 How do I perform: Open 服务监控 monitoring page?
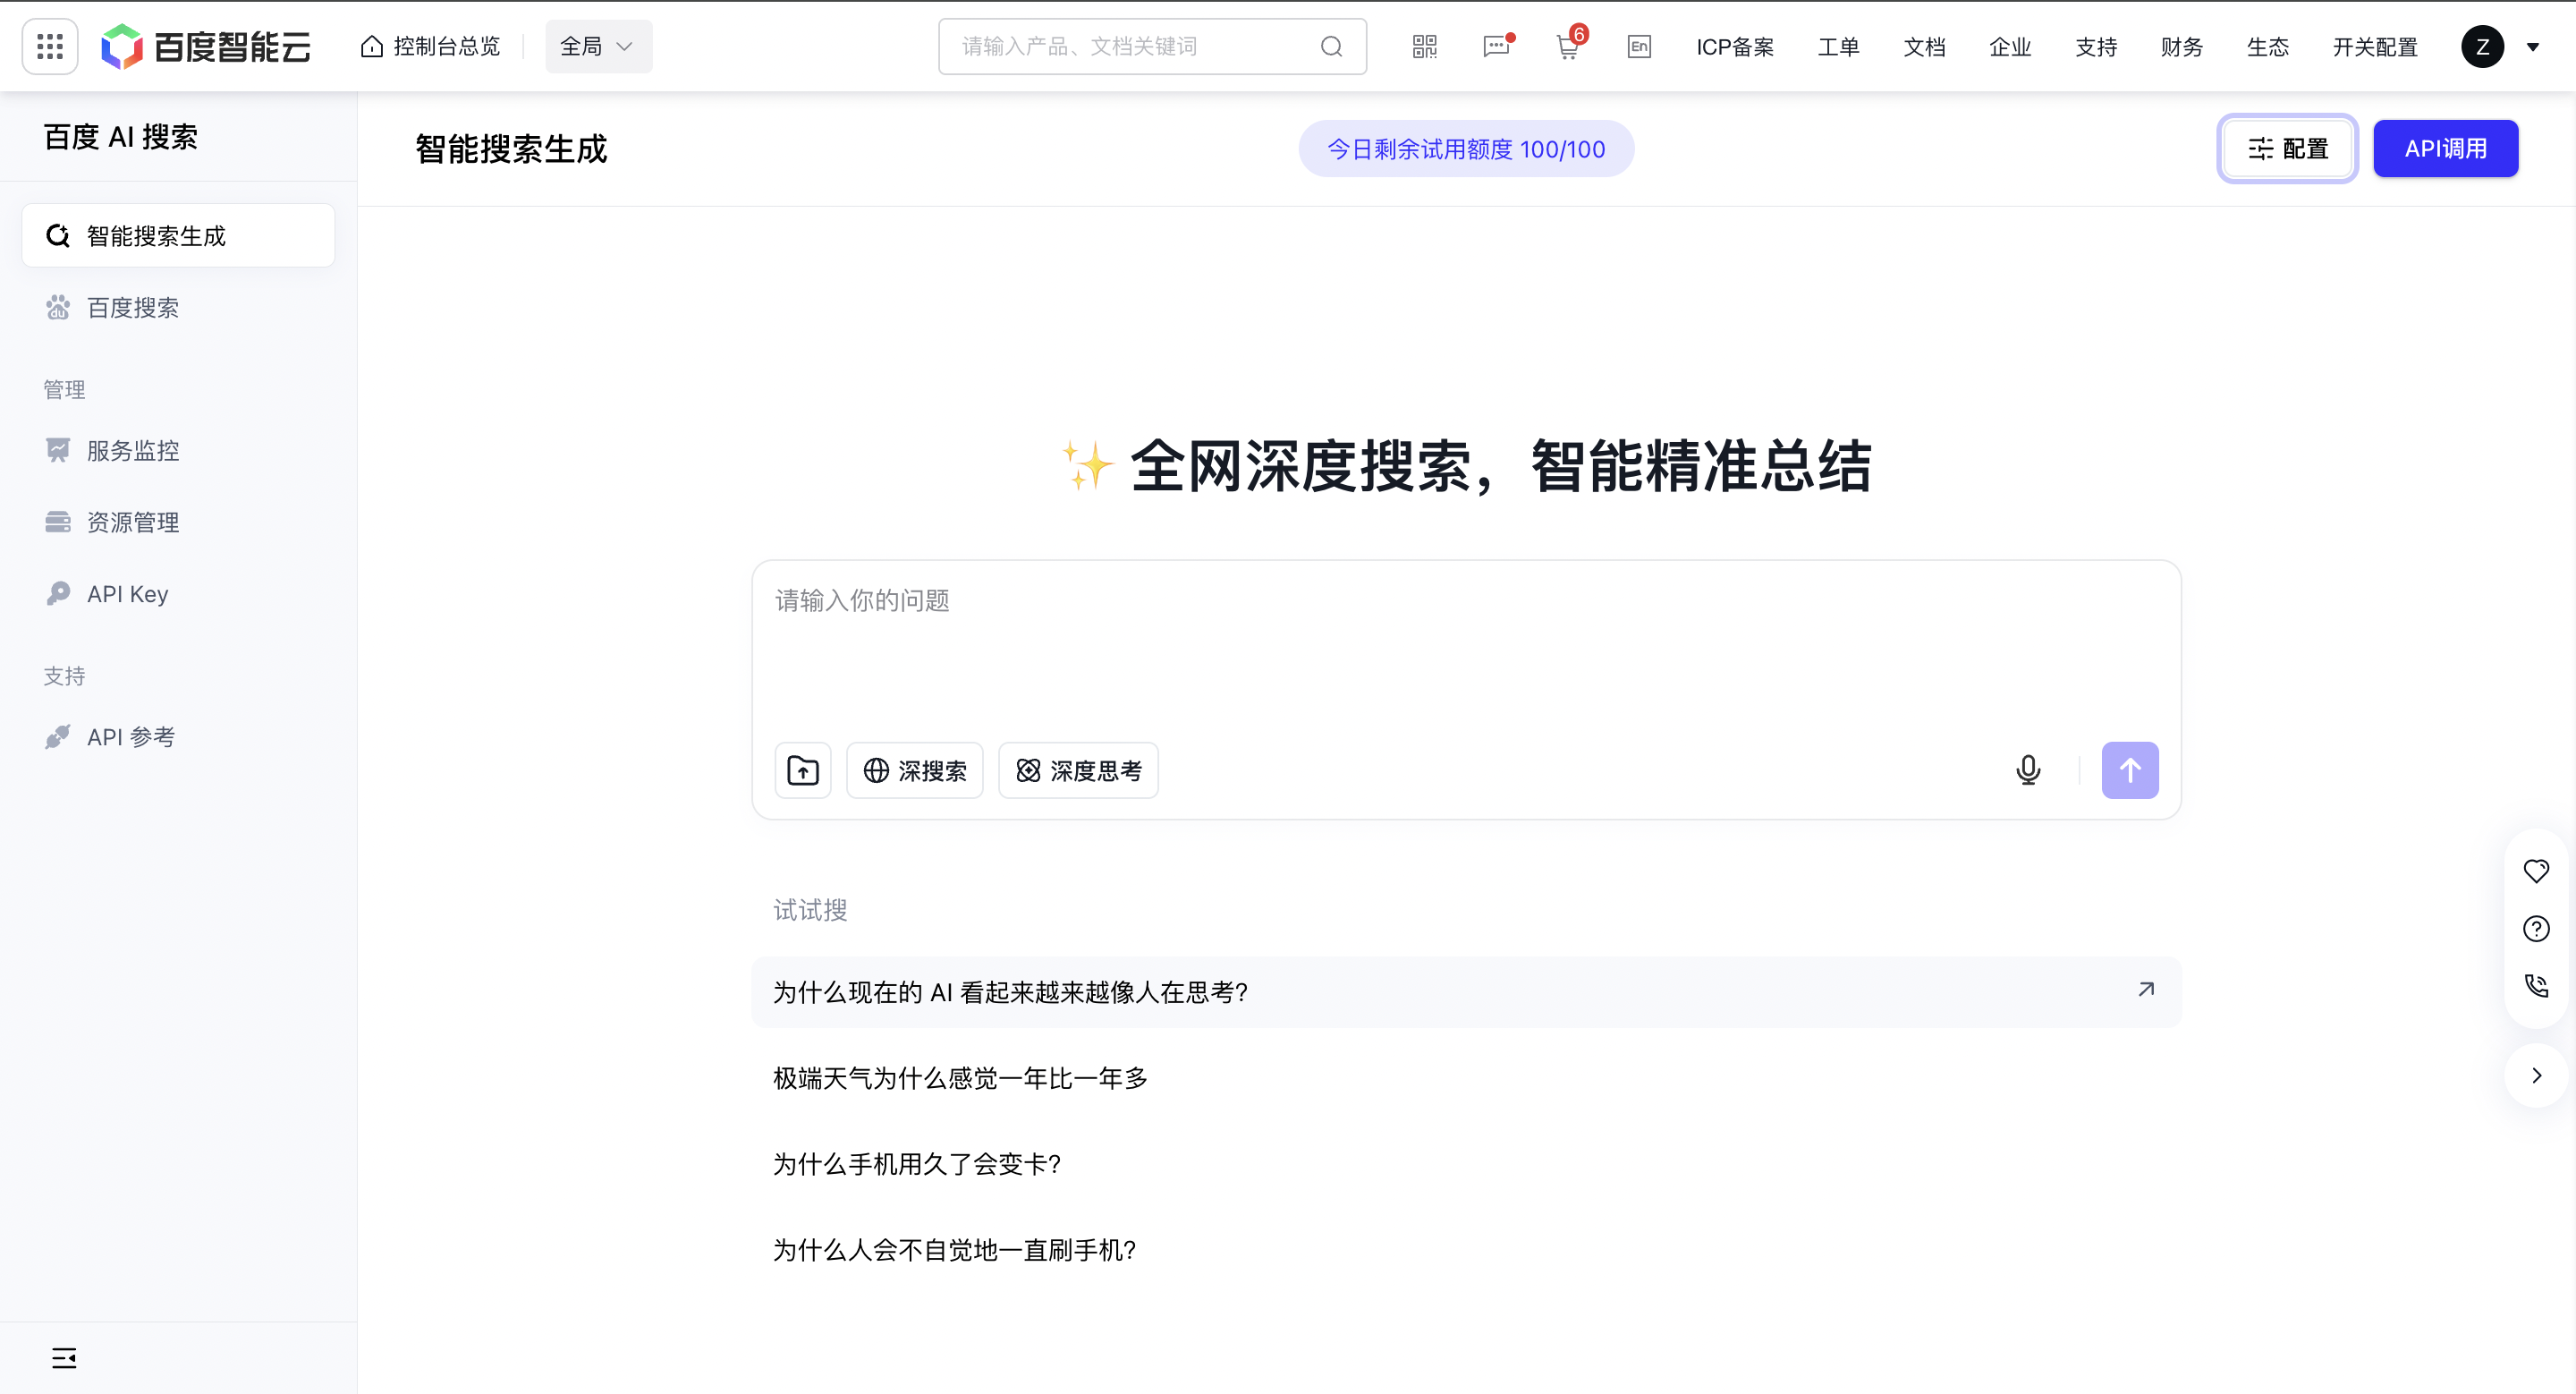click(x=133, y=450)
